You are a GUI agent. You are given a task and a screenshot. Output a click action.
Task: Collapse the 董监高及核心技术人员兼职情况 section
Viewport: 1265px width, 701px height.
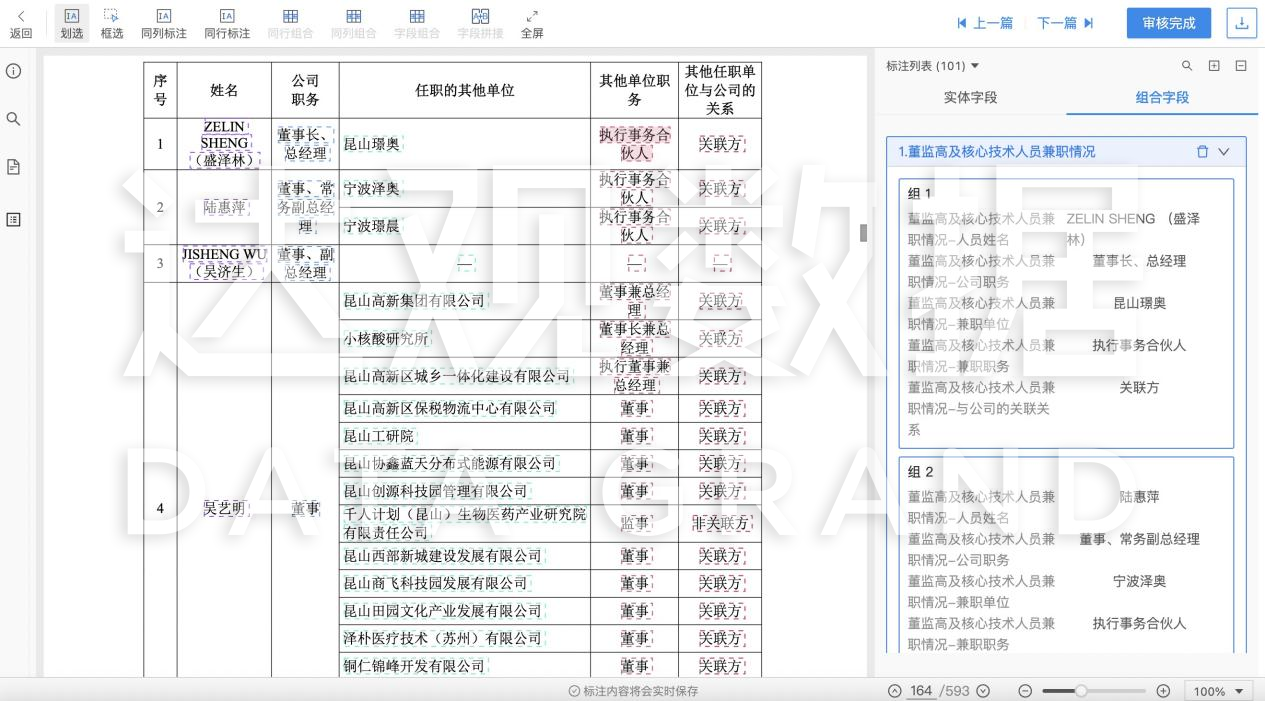click(1224, 152)
